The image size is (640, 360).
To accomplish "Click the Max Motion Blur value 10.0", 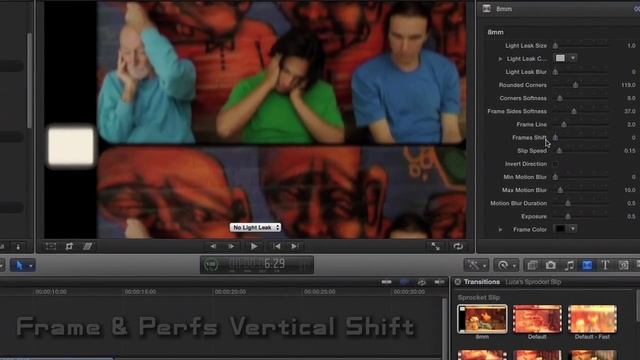I will point(629,190).
